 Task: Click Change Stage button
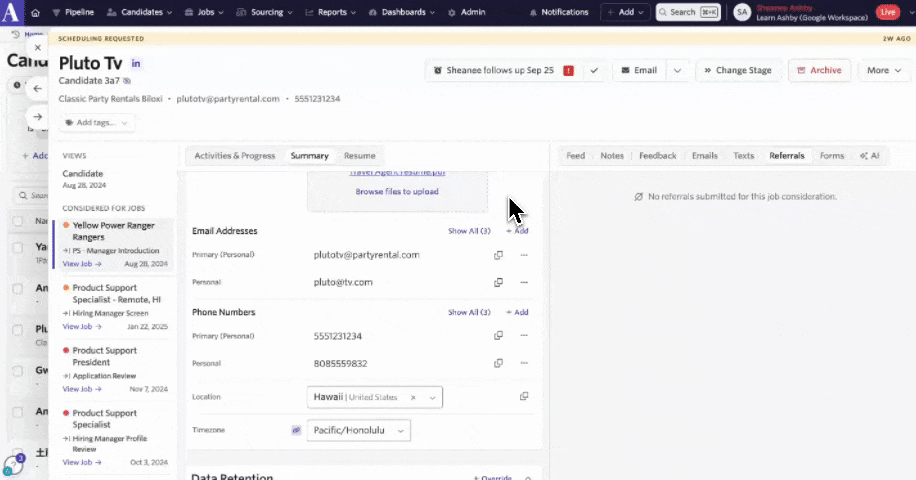[x=738, y=71]
